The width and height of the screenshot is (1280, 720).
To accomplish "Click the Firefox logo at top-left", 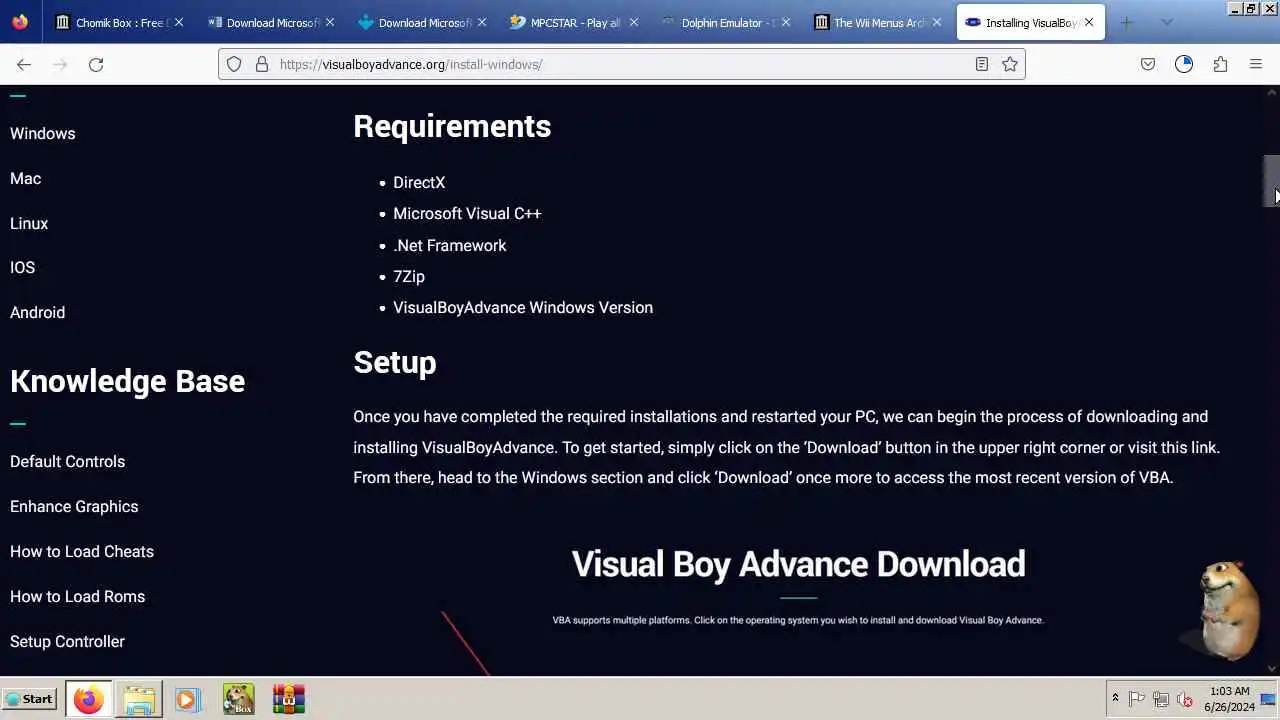I will coord(20,22).
